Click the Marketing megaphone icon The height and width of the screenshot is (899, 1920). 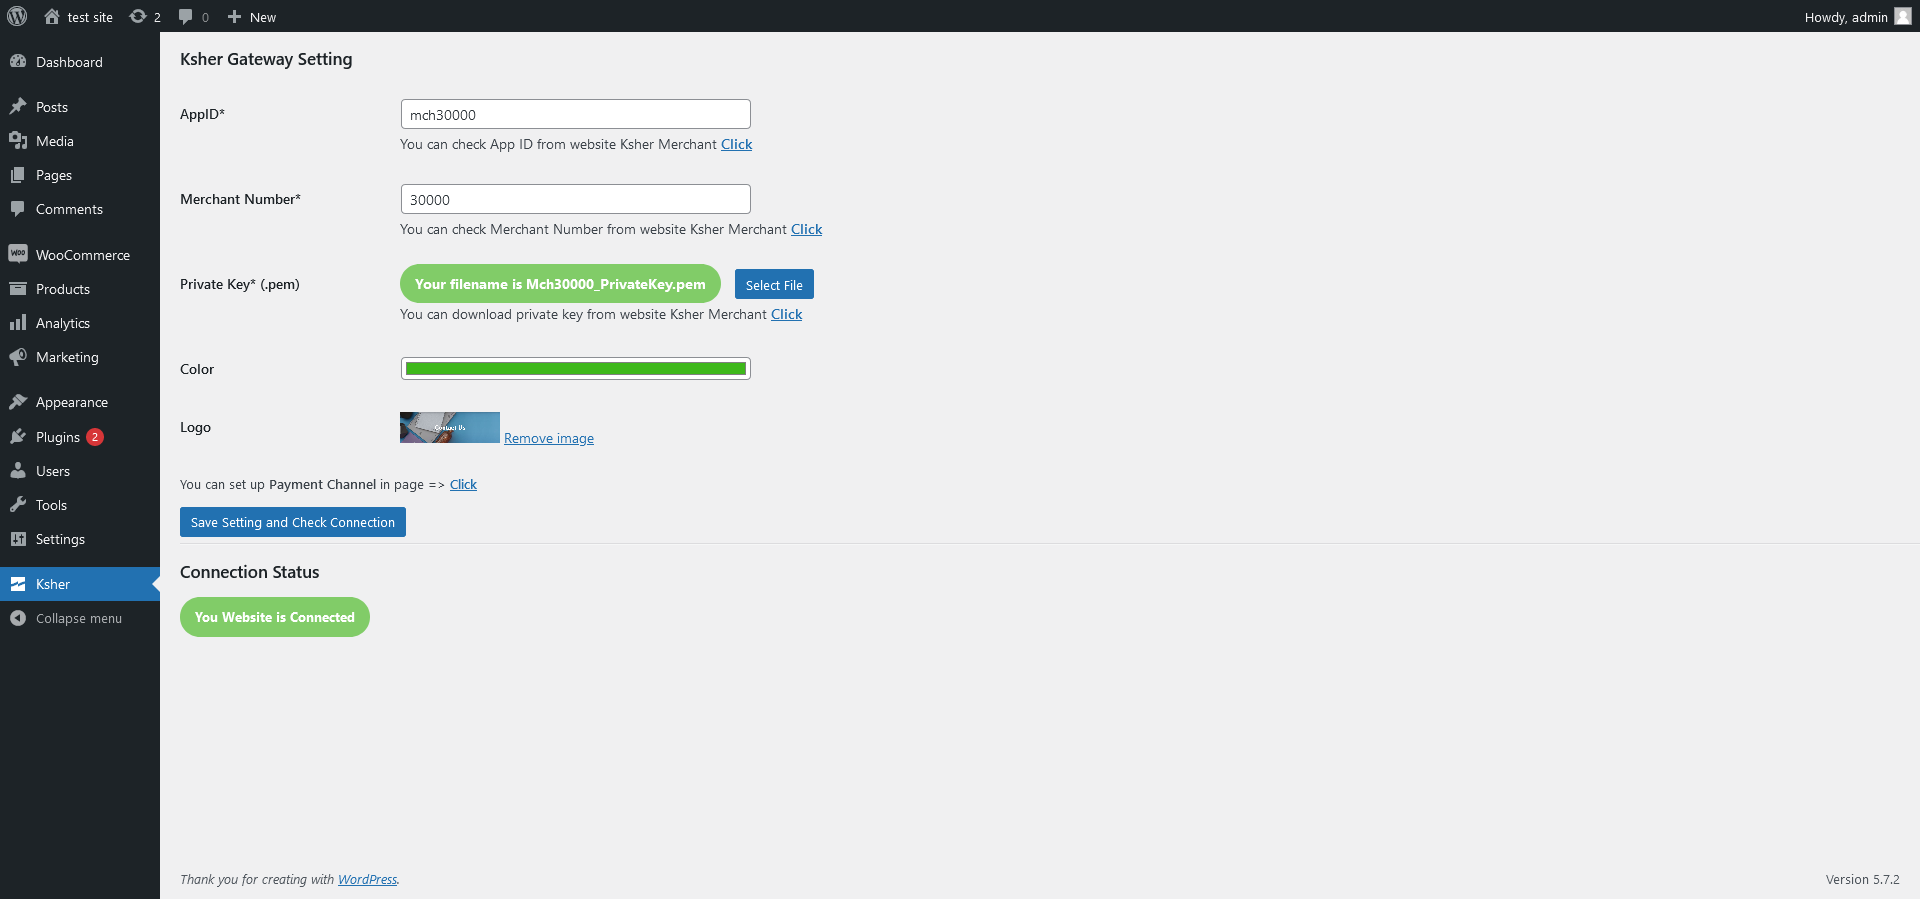[x=18, y=356]
